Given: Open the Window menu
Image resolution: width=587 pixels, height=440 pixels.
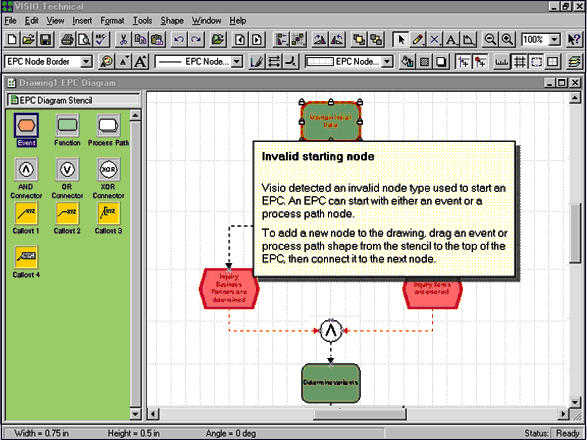Looking at the screenshot, I should coord(207,21).
